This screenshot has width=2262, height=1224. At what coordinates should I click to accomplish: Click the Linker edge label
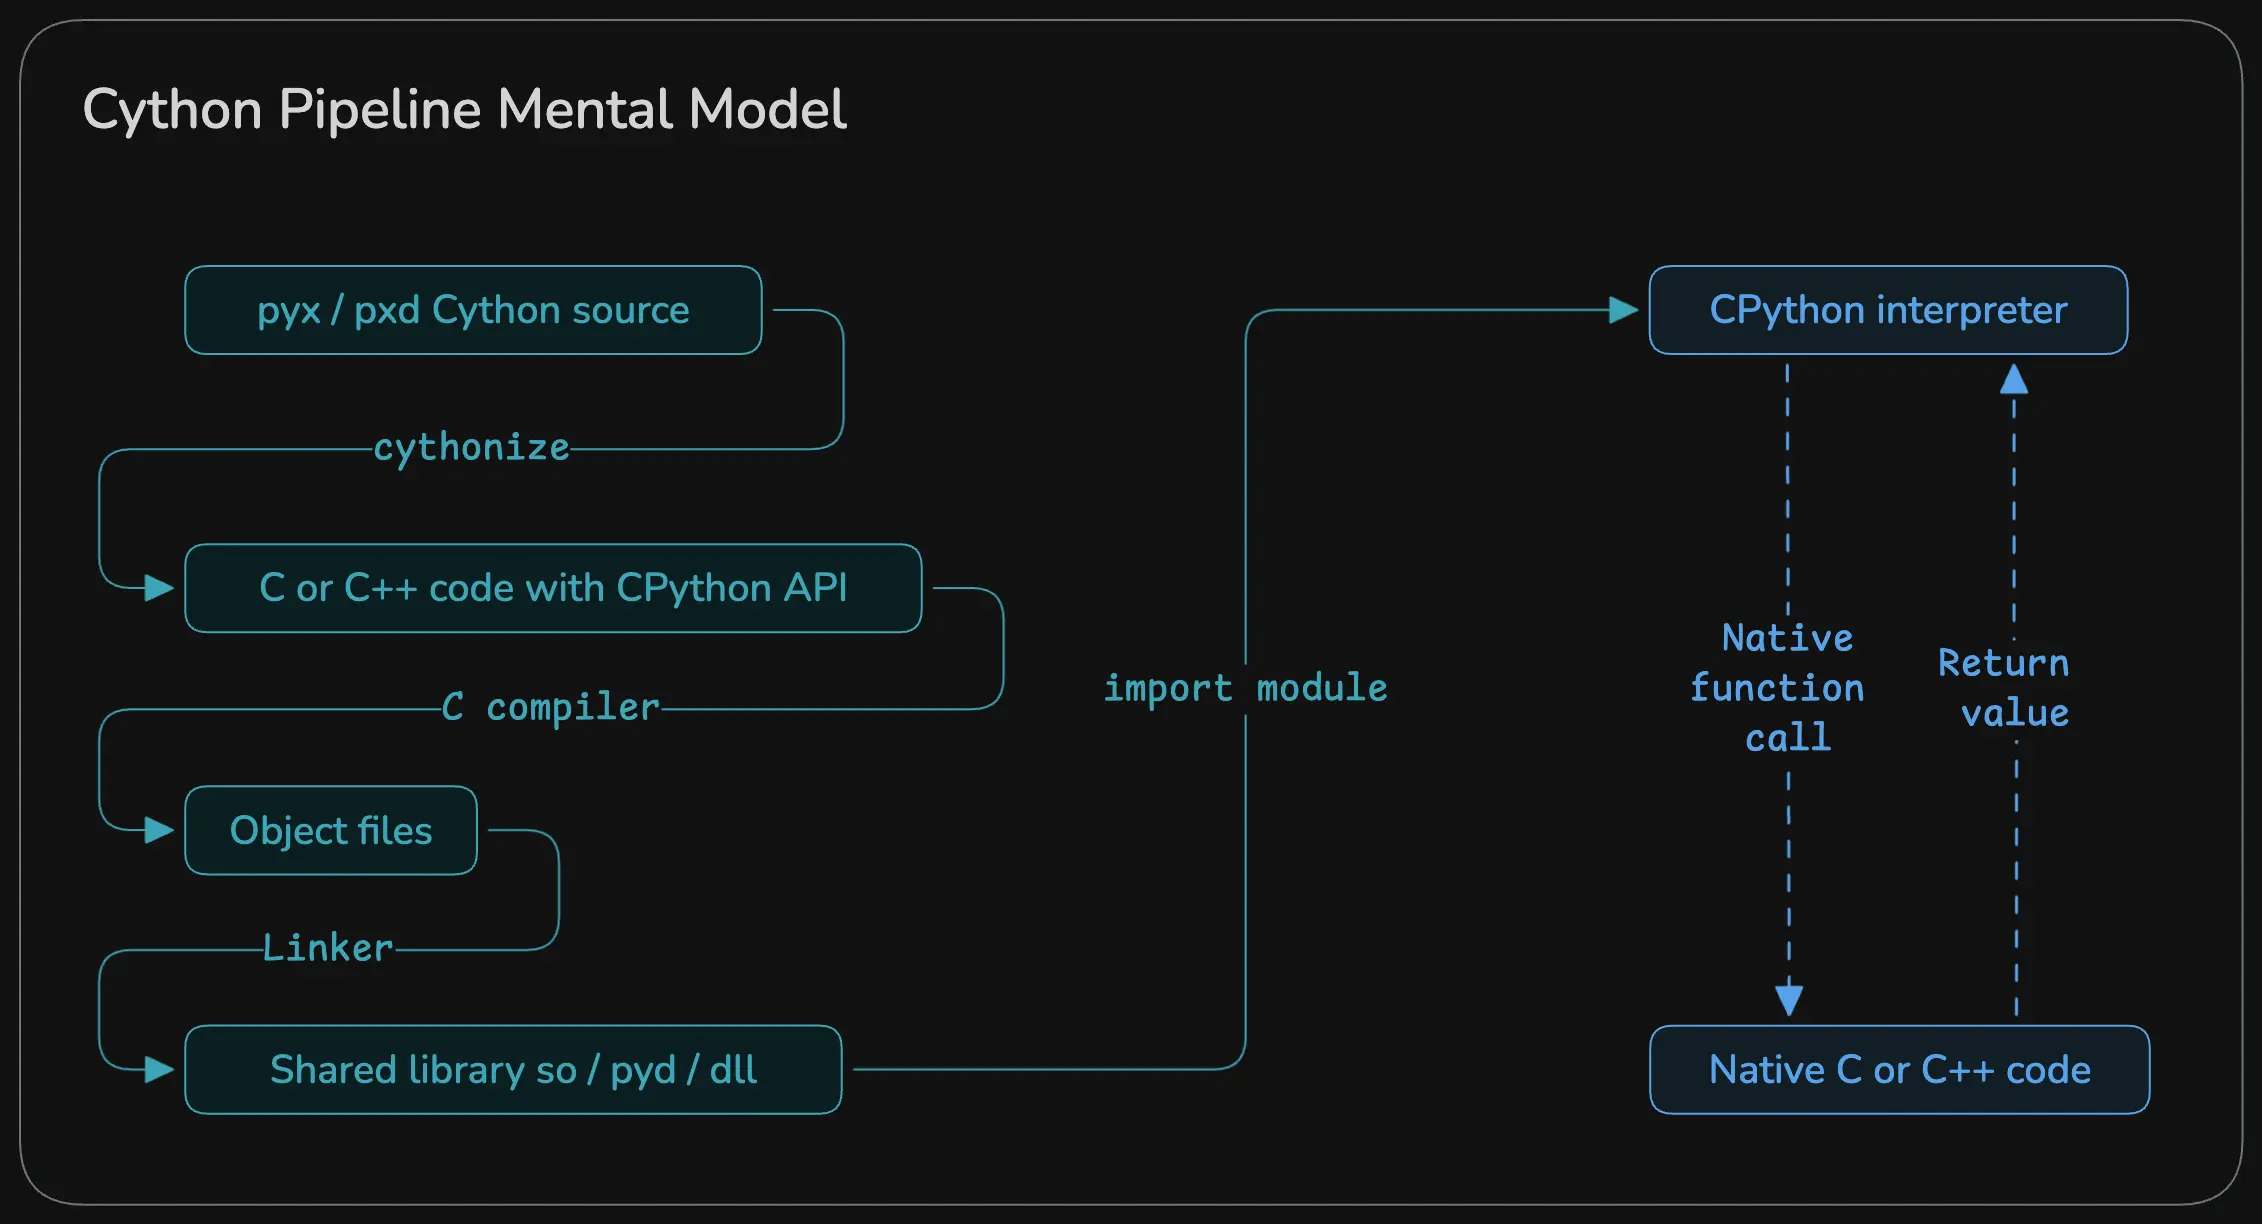pyautogui.click(x=327, y=947)
